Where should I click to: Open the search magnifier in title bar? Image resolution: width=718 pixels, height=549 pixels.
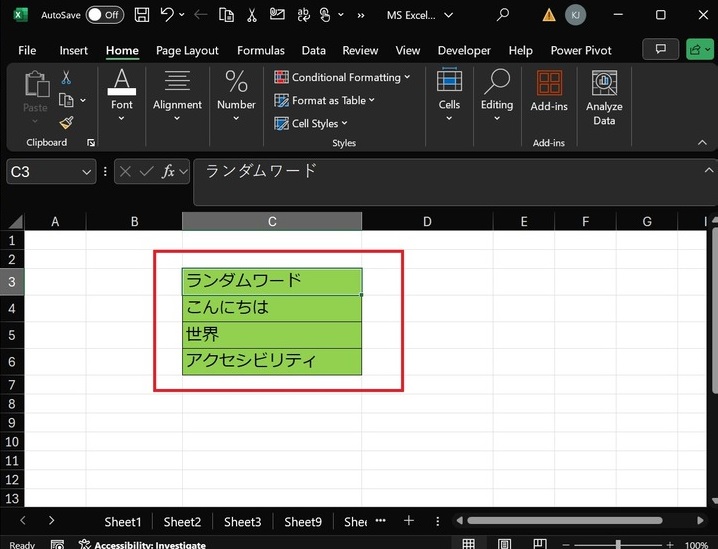pos(503,15)
